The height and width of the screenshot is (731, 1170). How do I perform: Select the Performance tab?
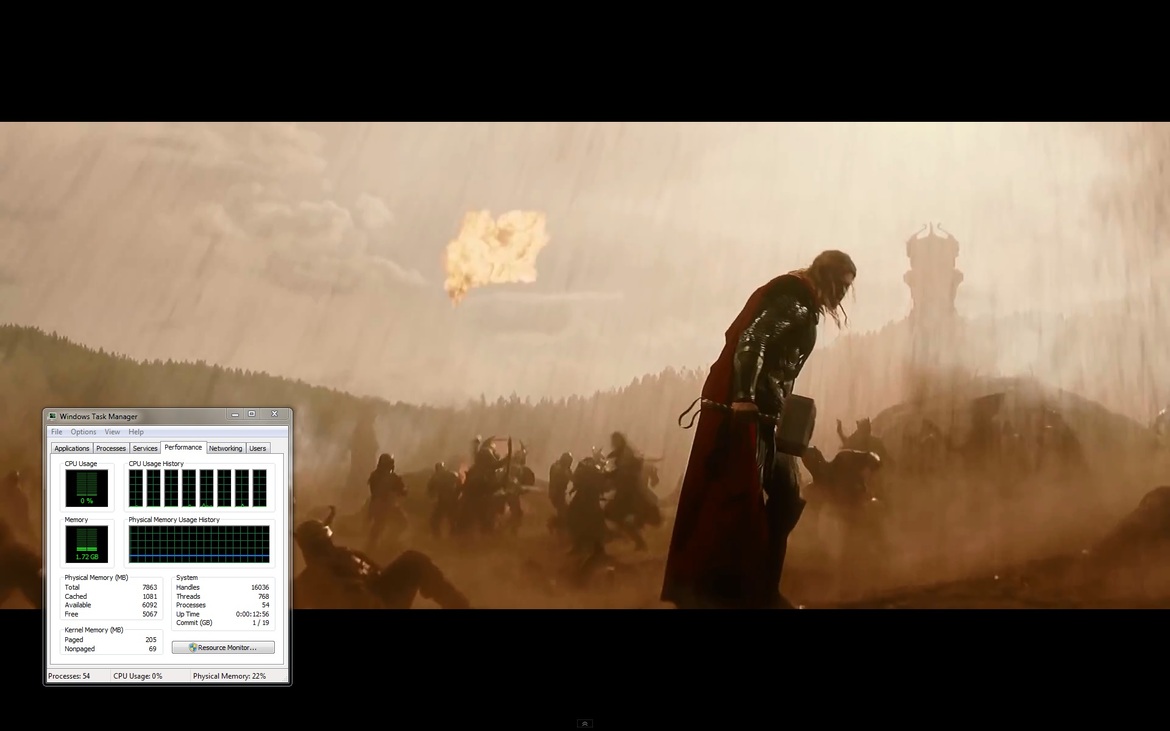(183, 448)
